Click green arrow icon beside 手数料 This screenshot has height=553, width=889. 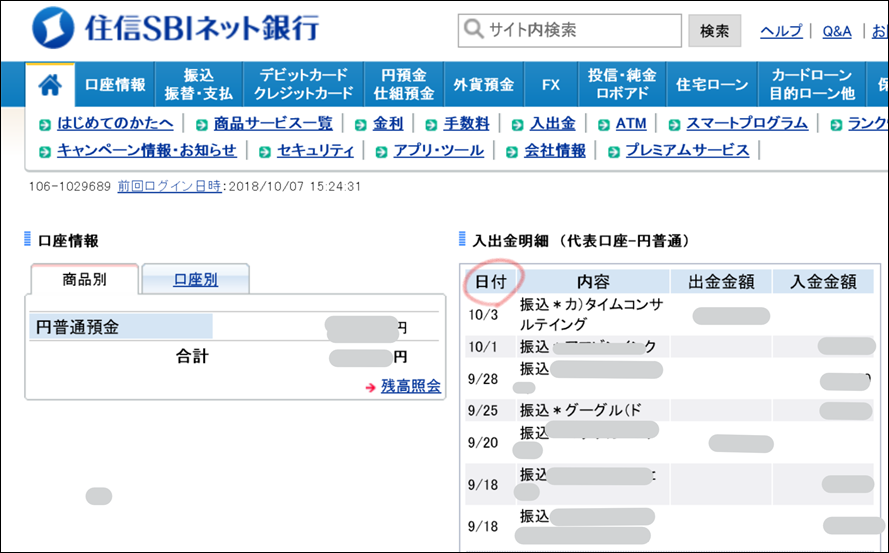(x=431, y=125)
